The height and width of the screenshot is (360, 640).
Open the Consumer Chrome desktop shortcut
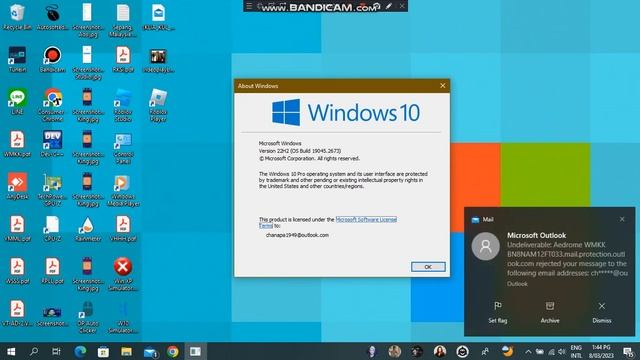click(52, 105)
